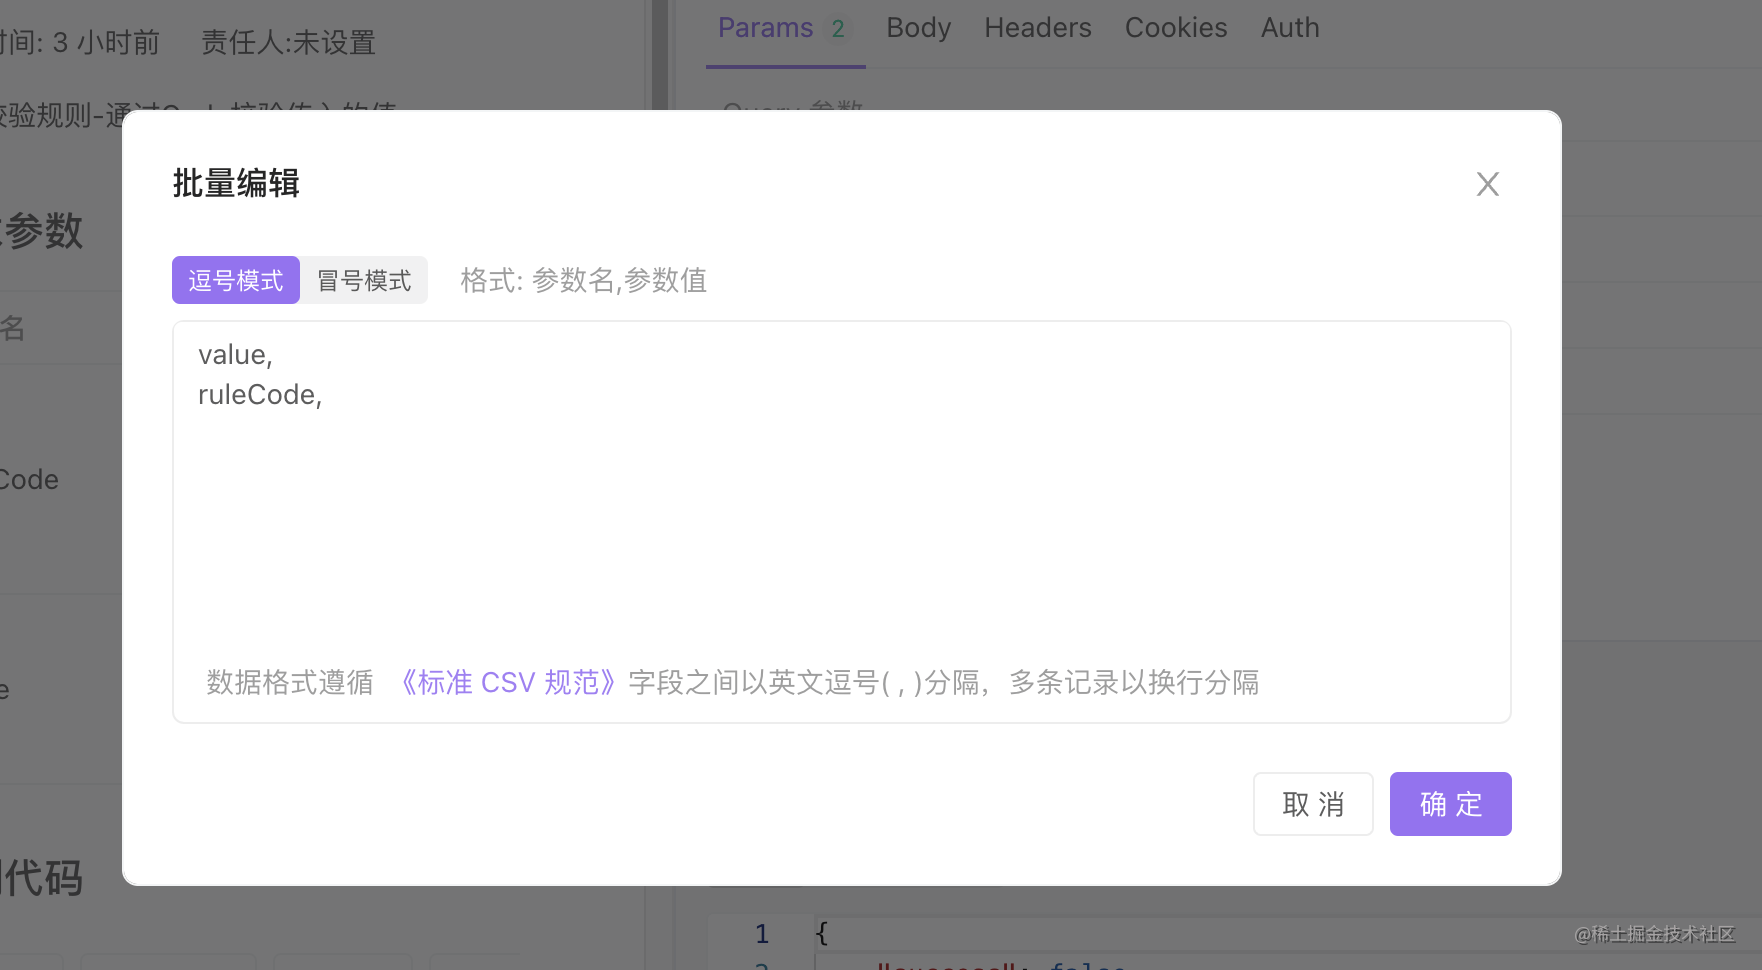Image resolution: width=1762 pixels, height=970 pixels.
Task: Click line number 1 in code editor
Action: pos(762,934)
